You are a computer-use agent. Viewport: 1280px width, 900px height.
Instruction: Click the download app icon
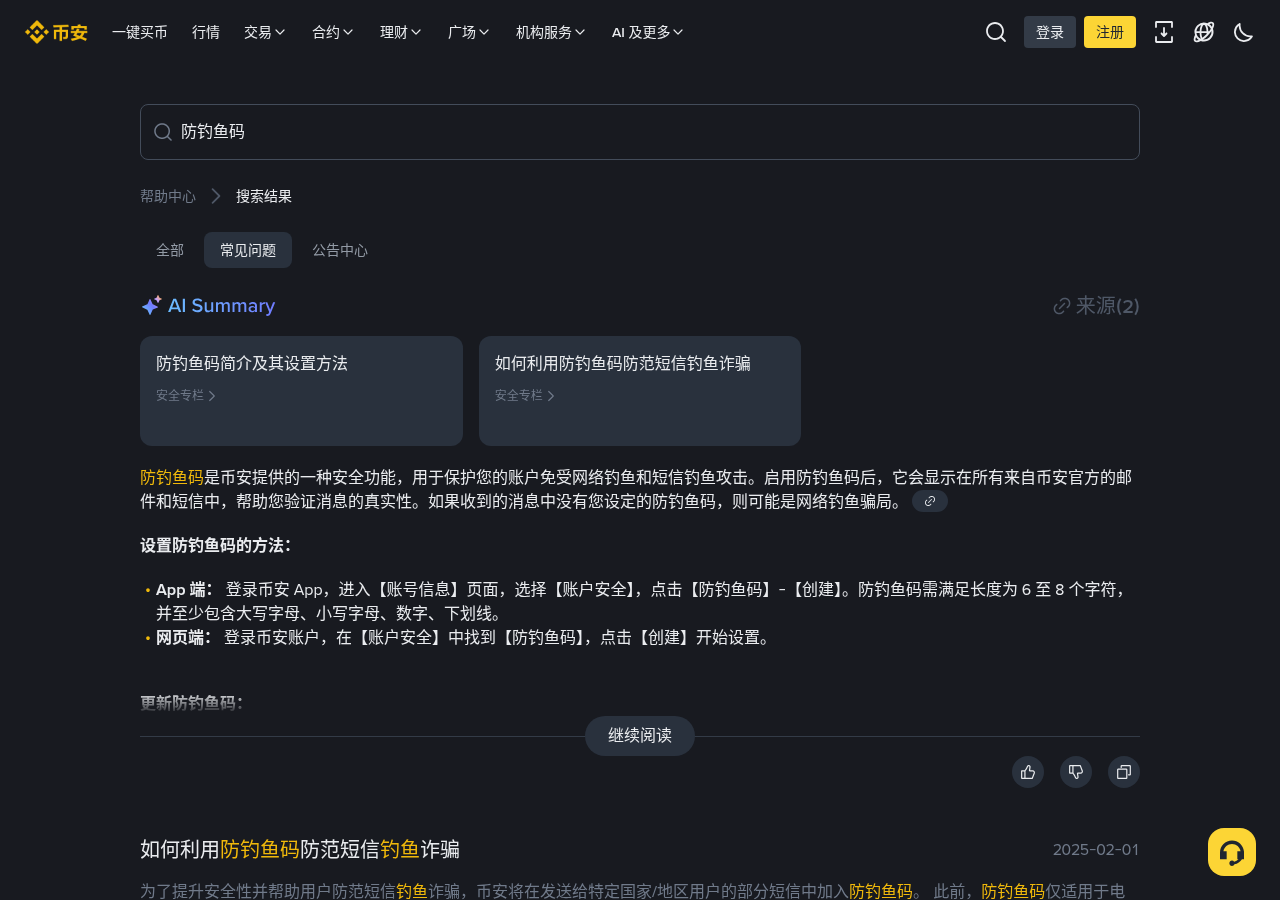[1164, 32]
